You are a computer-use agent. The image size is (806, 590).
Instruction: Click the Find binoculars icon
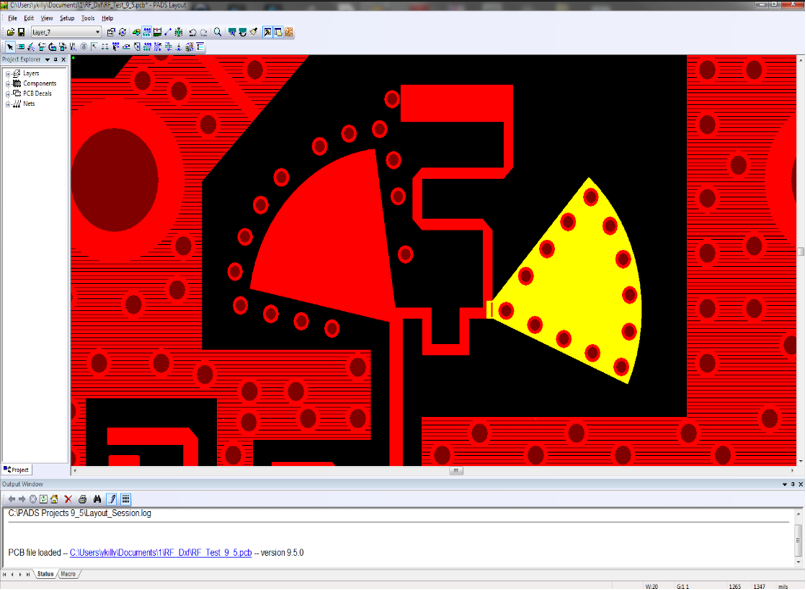97,499
